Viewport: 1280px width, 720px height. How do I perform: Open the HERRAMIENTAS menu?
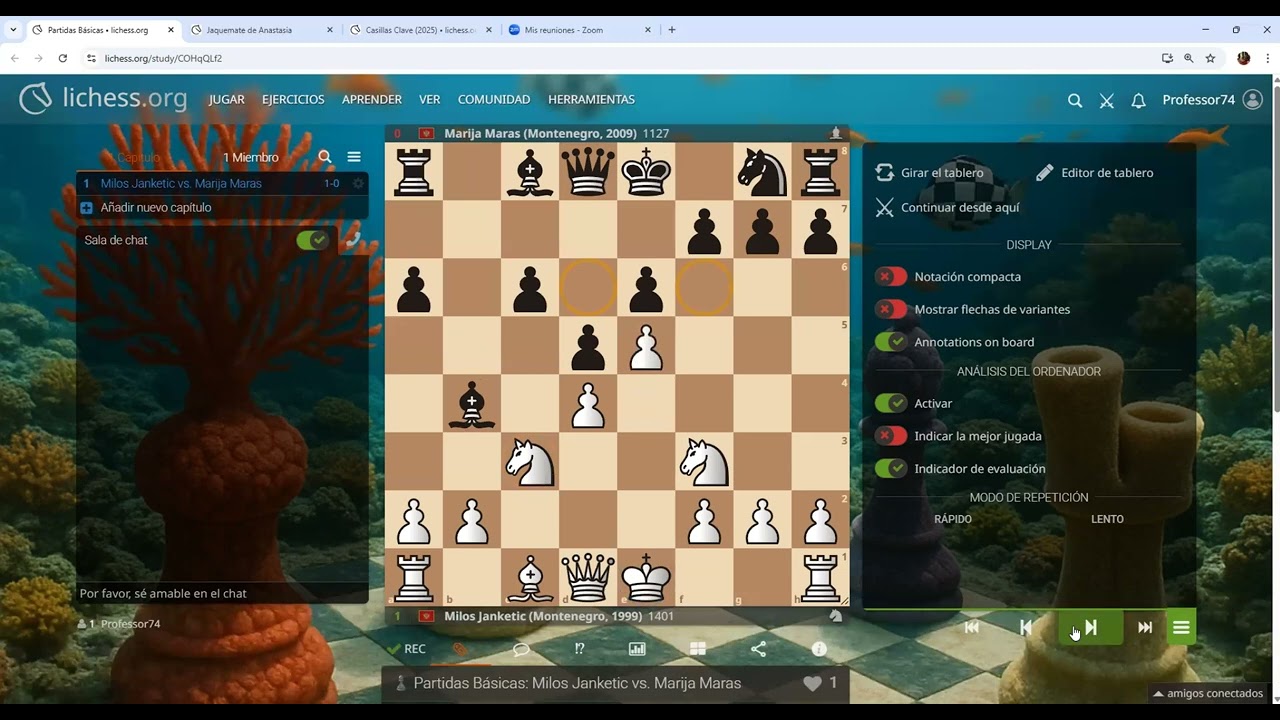(591, 100)
